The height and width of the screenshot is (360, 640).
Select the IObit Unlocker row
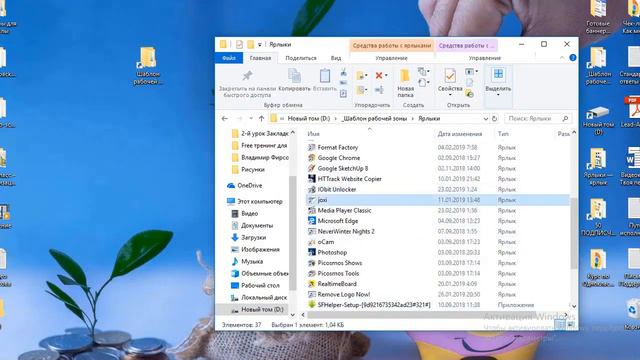(438, 189)
